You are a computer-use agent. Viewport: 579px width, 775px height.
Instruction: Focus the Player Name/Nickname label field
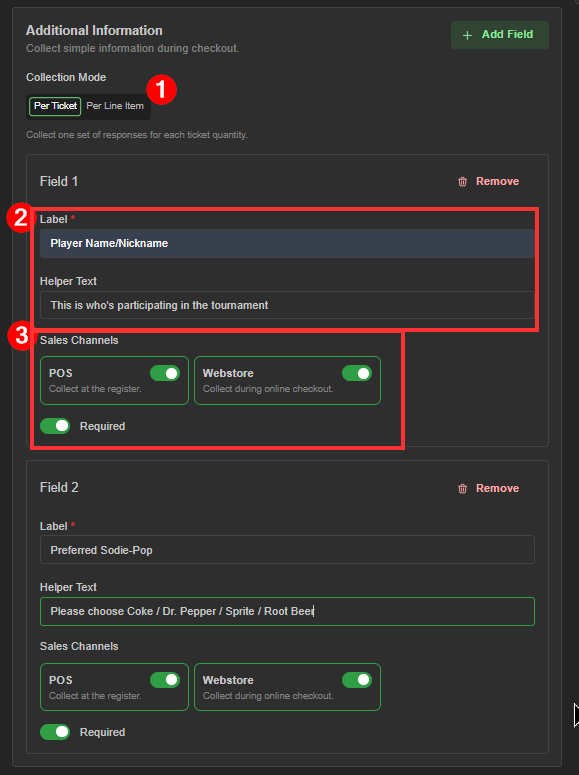287,243
